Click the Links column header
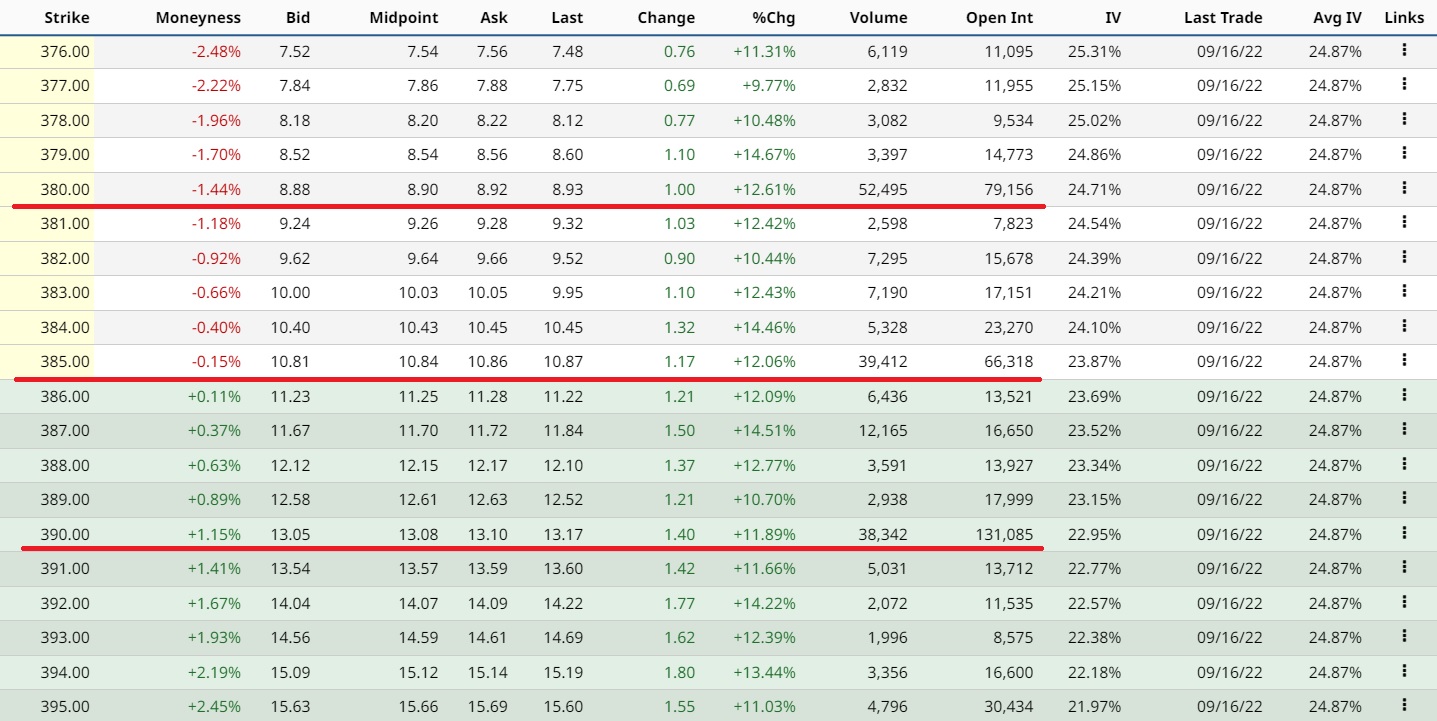The height and width of the screenshot is (721, 1437). pos(1404,17)
